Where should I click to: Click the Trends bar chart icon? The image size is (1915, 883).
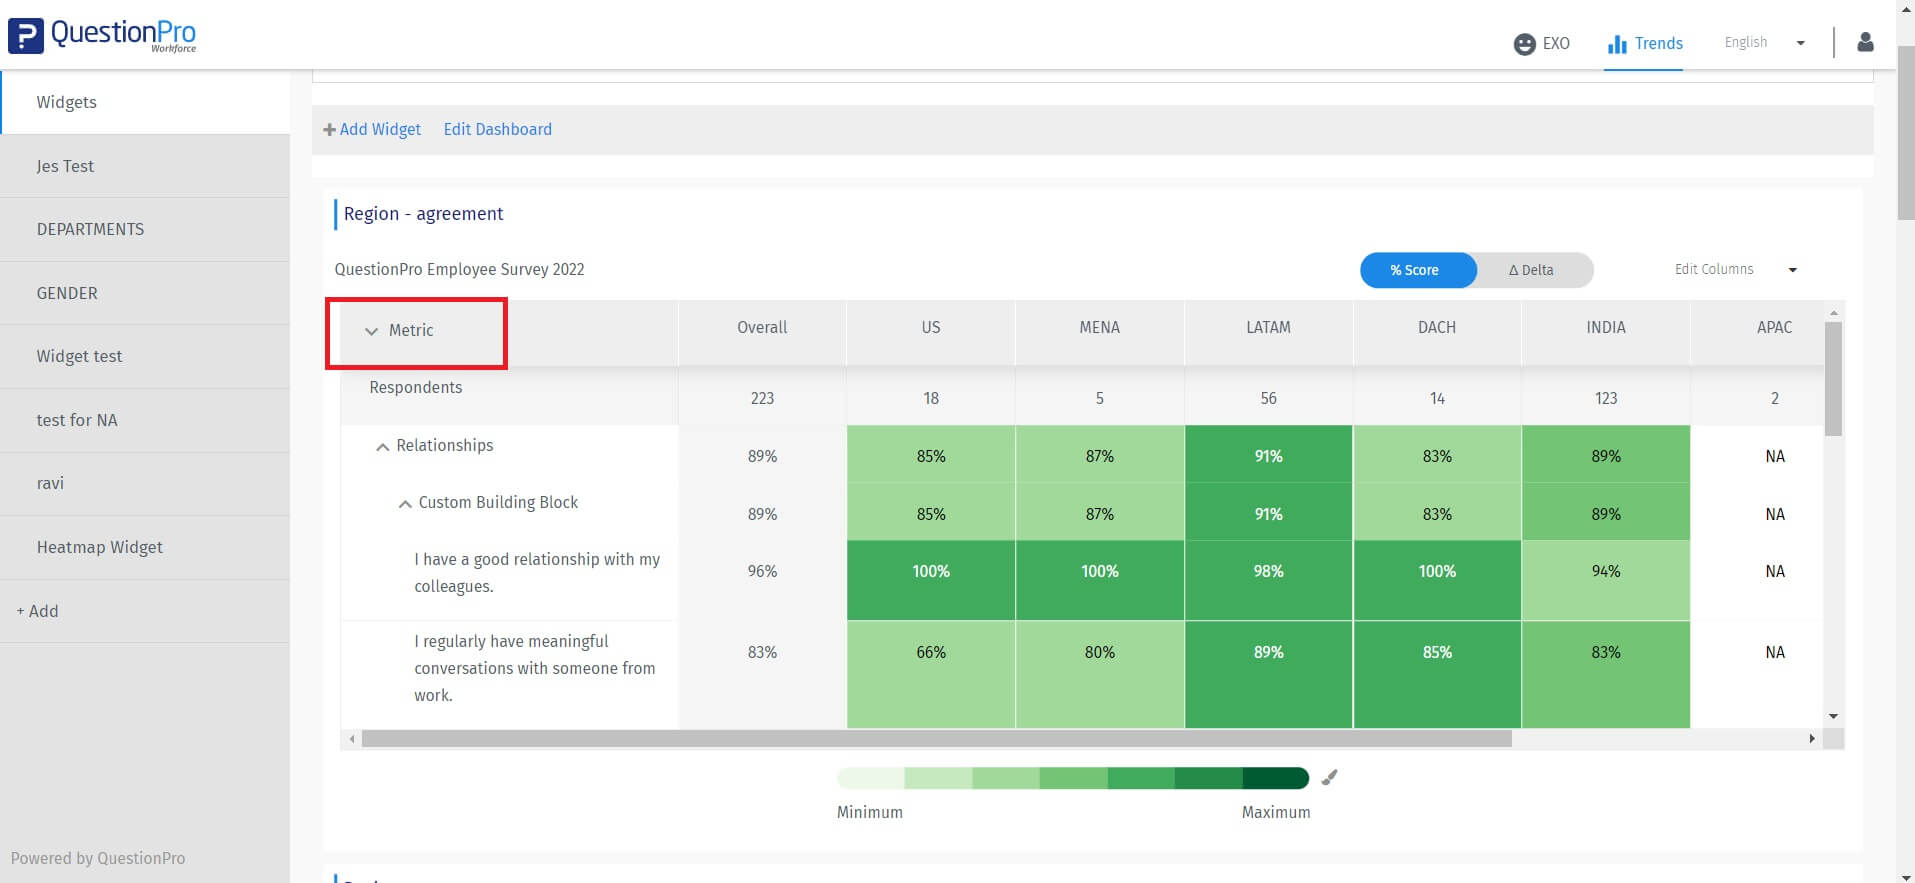click(1617, 44)
